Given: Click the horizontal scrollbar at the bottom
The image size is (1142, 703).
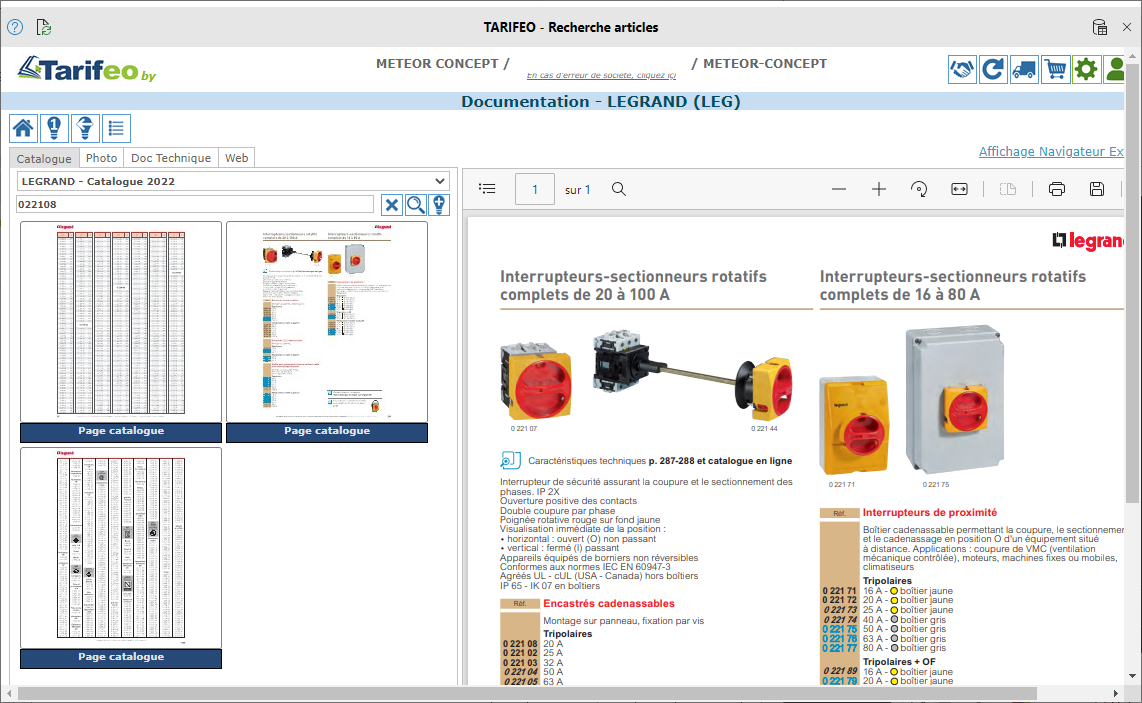Looking at the screenshot, I should pyautogui.click(x=527, y=693).
